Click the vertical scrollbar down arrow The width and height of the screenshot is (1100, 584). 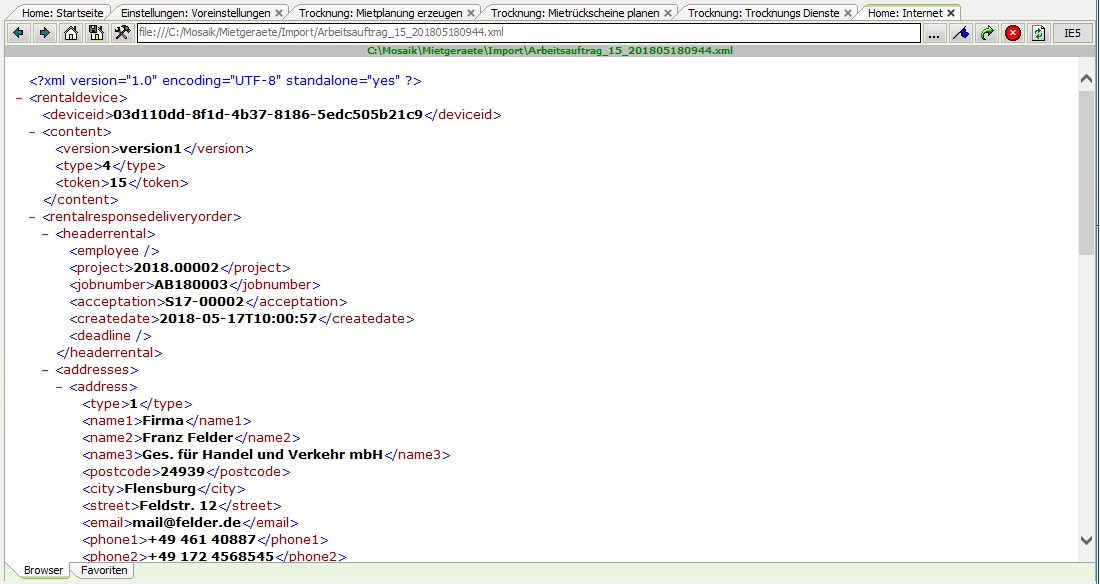pyautogui.click(x=1088, y=540)
